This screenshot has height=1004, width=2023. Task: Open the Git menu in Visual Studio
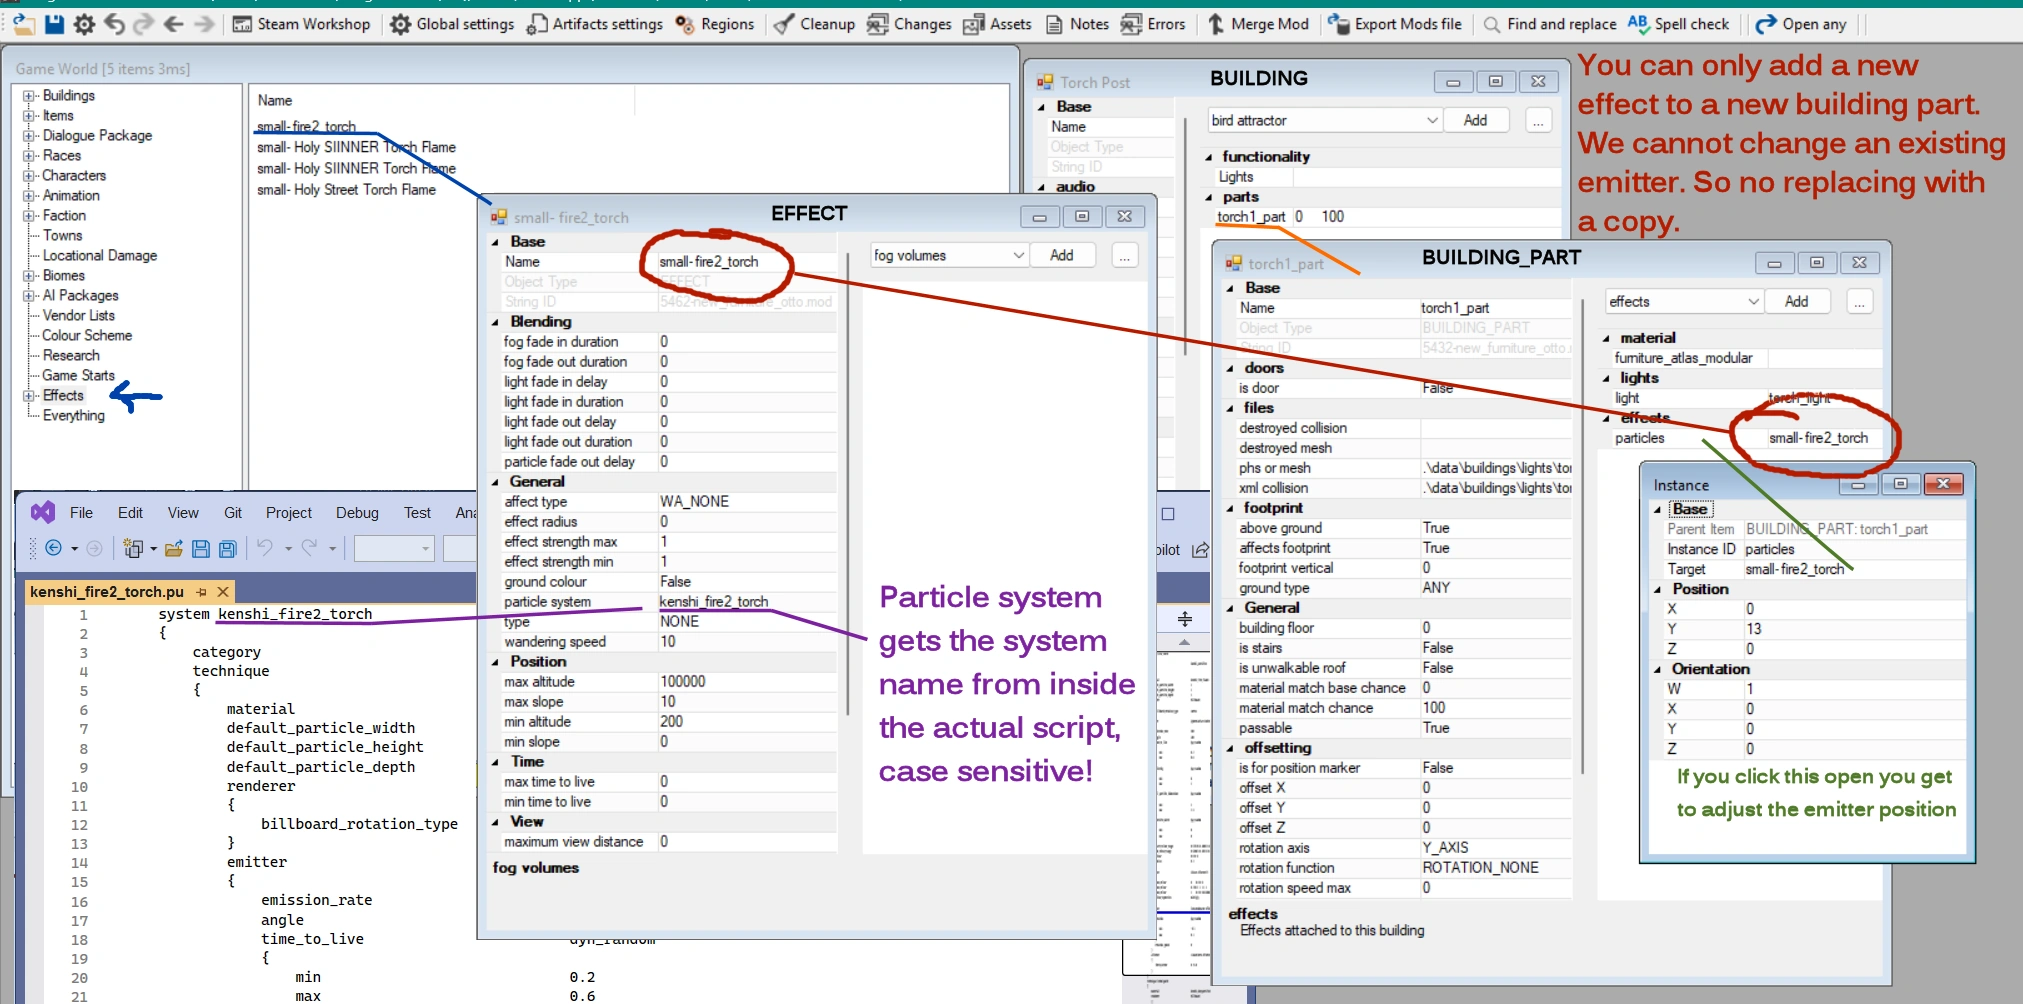(x=233, y=513)
